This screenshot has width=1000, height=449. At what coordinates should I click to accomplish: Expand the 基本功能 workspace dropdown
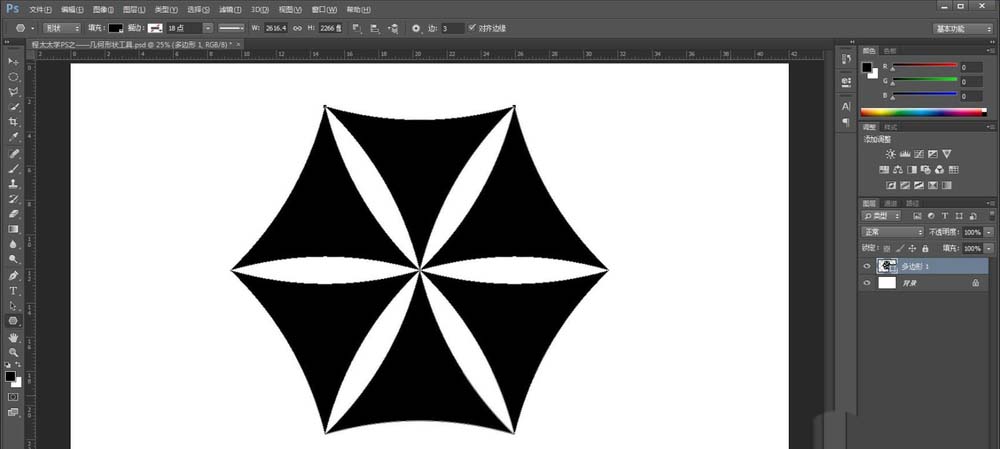(962, 28)
